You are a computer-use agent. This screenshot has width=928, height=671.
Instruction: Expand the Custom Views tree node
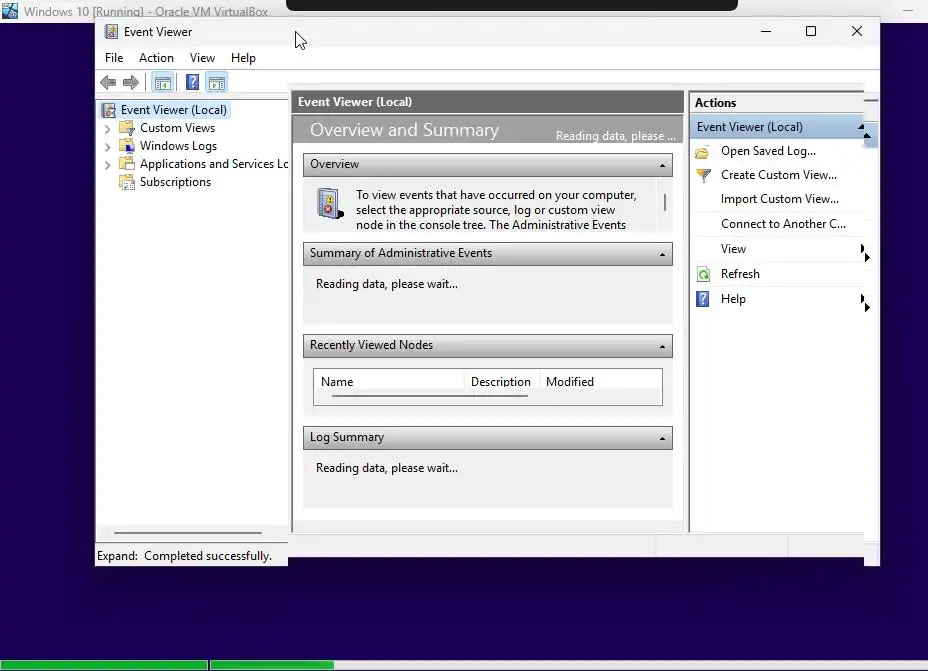point(107,128)
